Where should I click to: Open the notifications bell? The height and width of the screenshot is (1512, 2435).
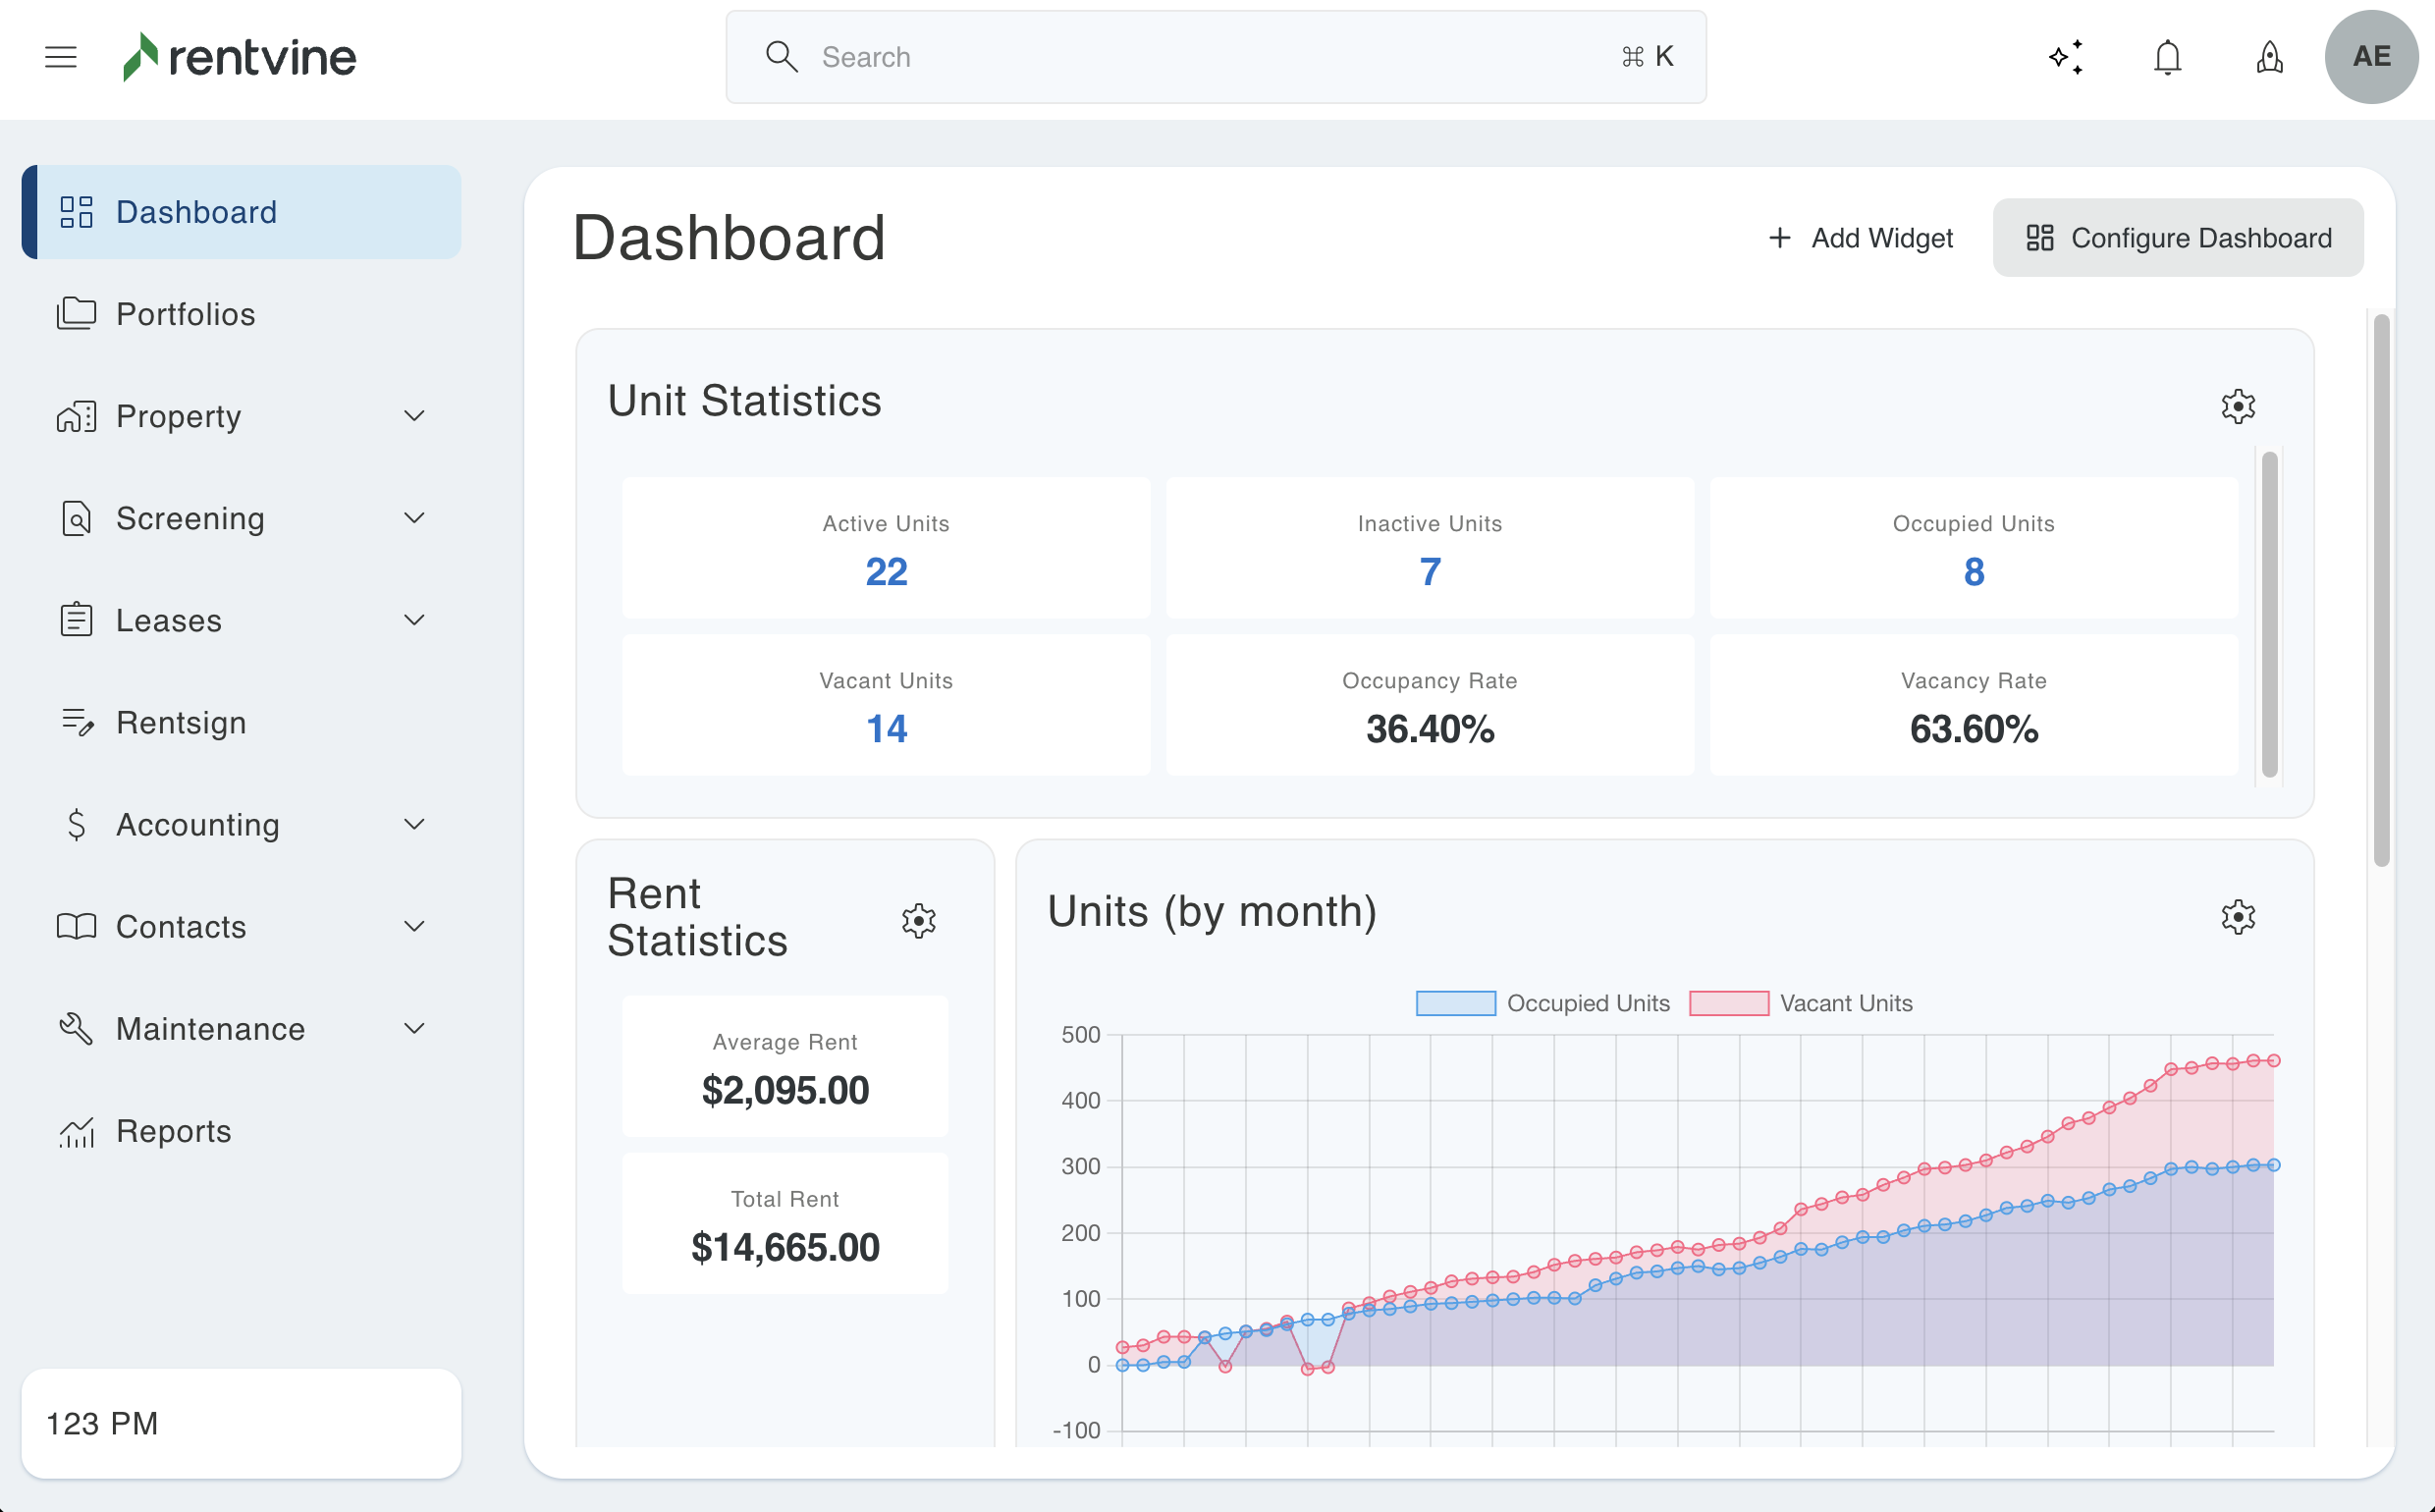(x=2167, y=57)
